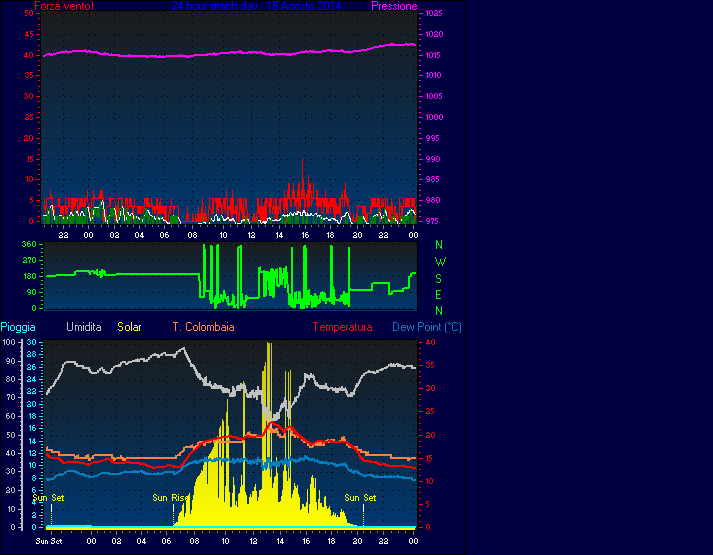713x555 pixels.
Task: Click the 'Sun Set' label at bottom-left time axis
Action: click(x=49, y=541)
